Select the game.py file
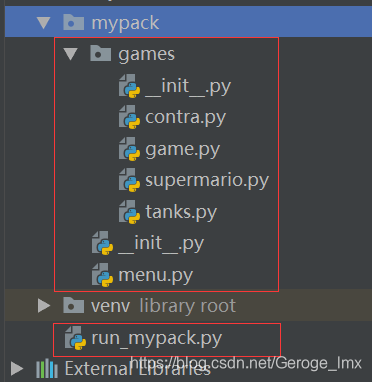Screen dimensions: 372x382 click(x=183, y=149)
